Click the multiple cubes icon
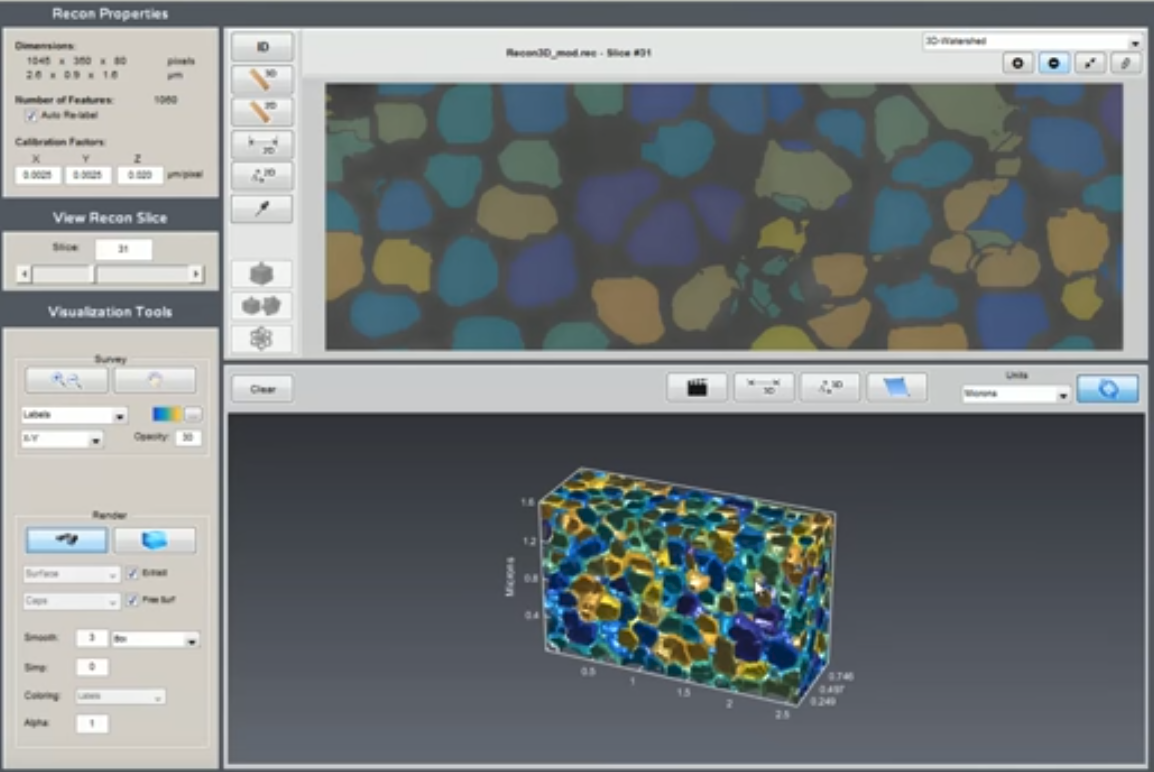Viewport: 1154px width, 772px height. (261, 306)
